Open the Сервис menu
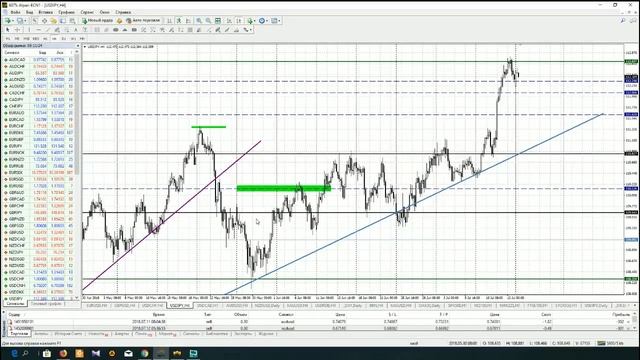Screen dimensions: 640x360 click(x=87, y=12)
